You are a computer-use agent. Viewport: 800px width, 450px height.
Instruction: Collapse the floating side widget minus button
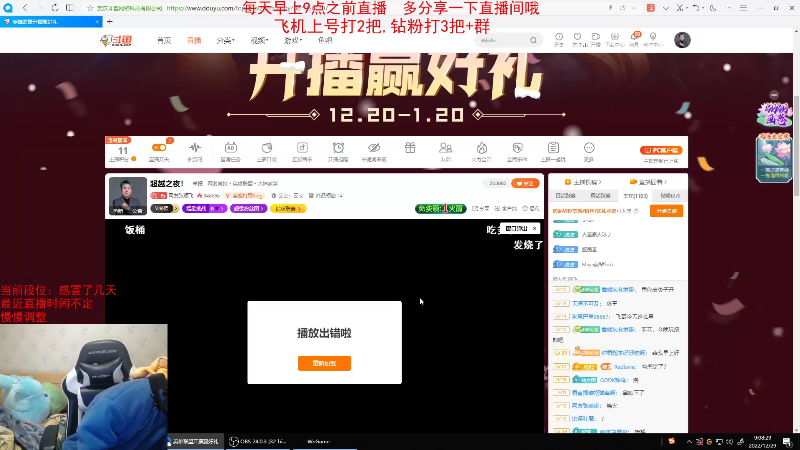click(774, 95)
